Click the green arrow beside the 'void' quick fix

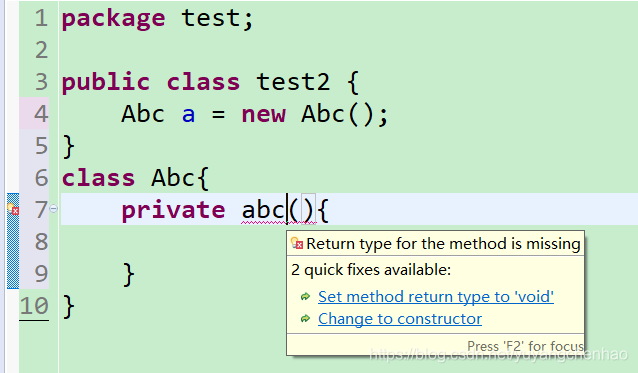pos(305,297)
